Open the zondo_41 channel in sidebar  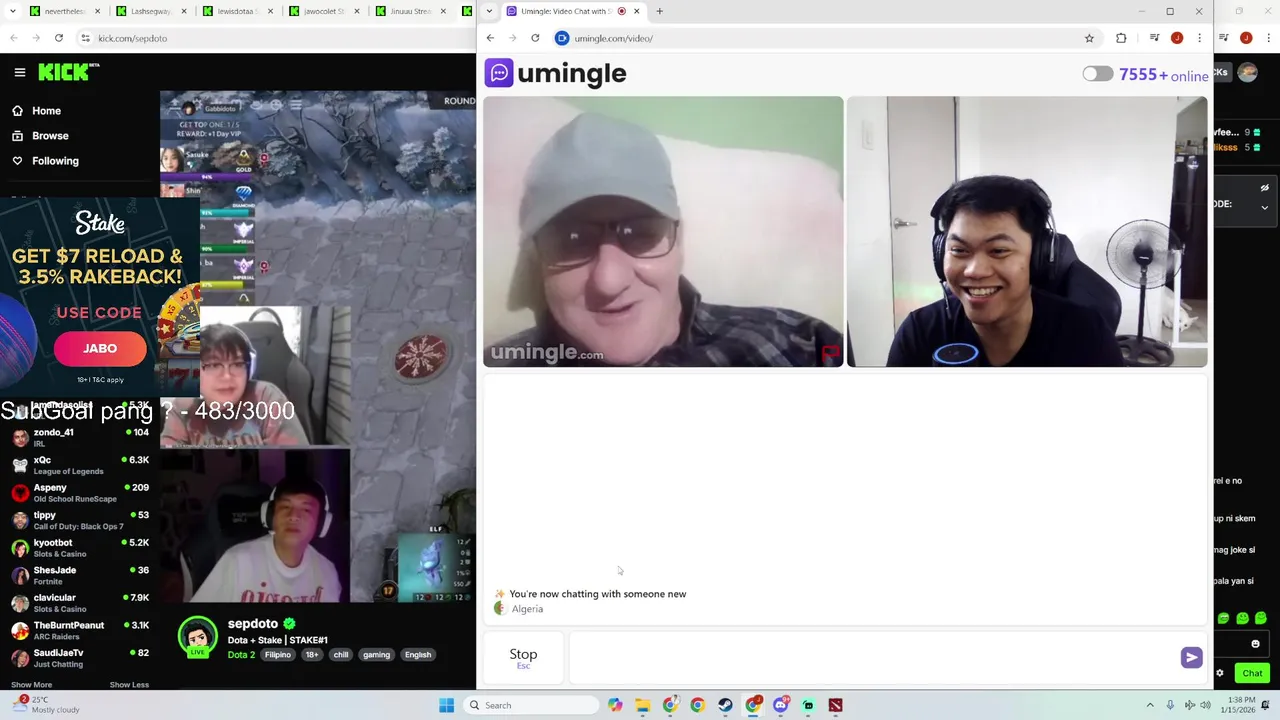pos(80,437)
